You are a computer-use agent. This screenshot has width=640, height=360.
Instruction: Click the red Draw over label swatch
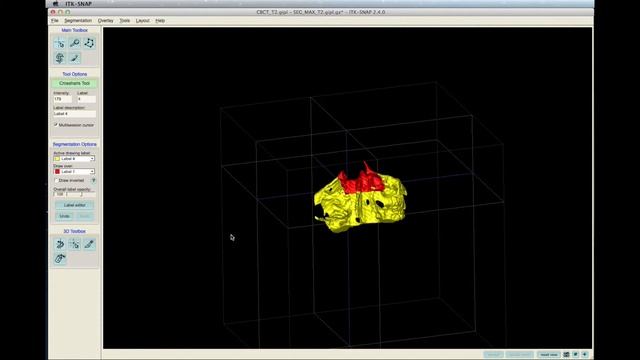click(57, 171)
